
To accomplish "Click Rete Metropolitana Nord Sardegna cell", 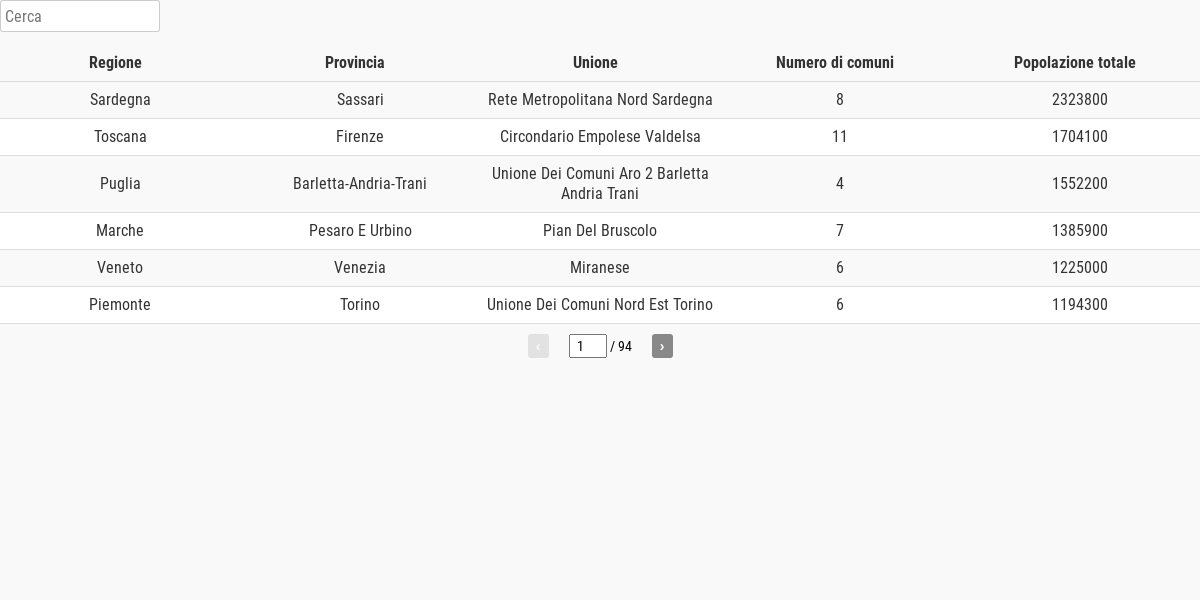I will [x=600, y=100].
